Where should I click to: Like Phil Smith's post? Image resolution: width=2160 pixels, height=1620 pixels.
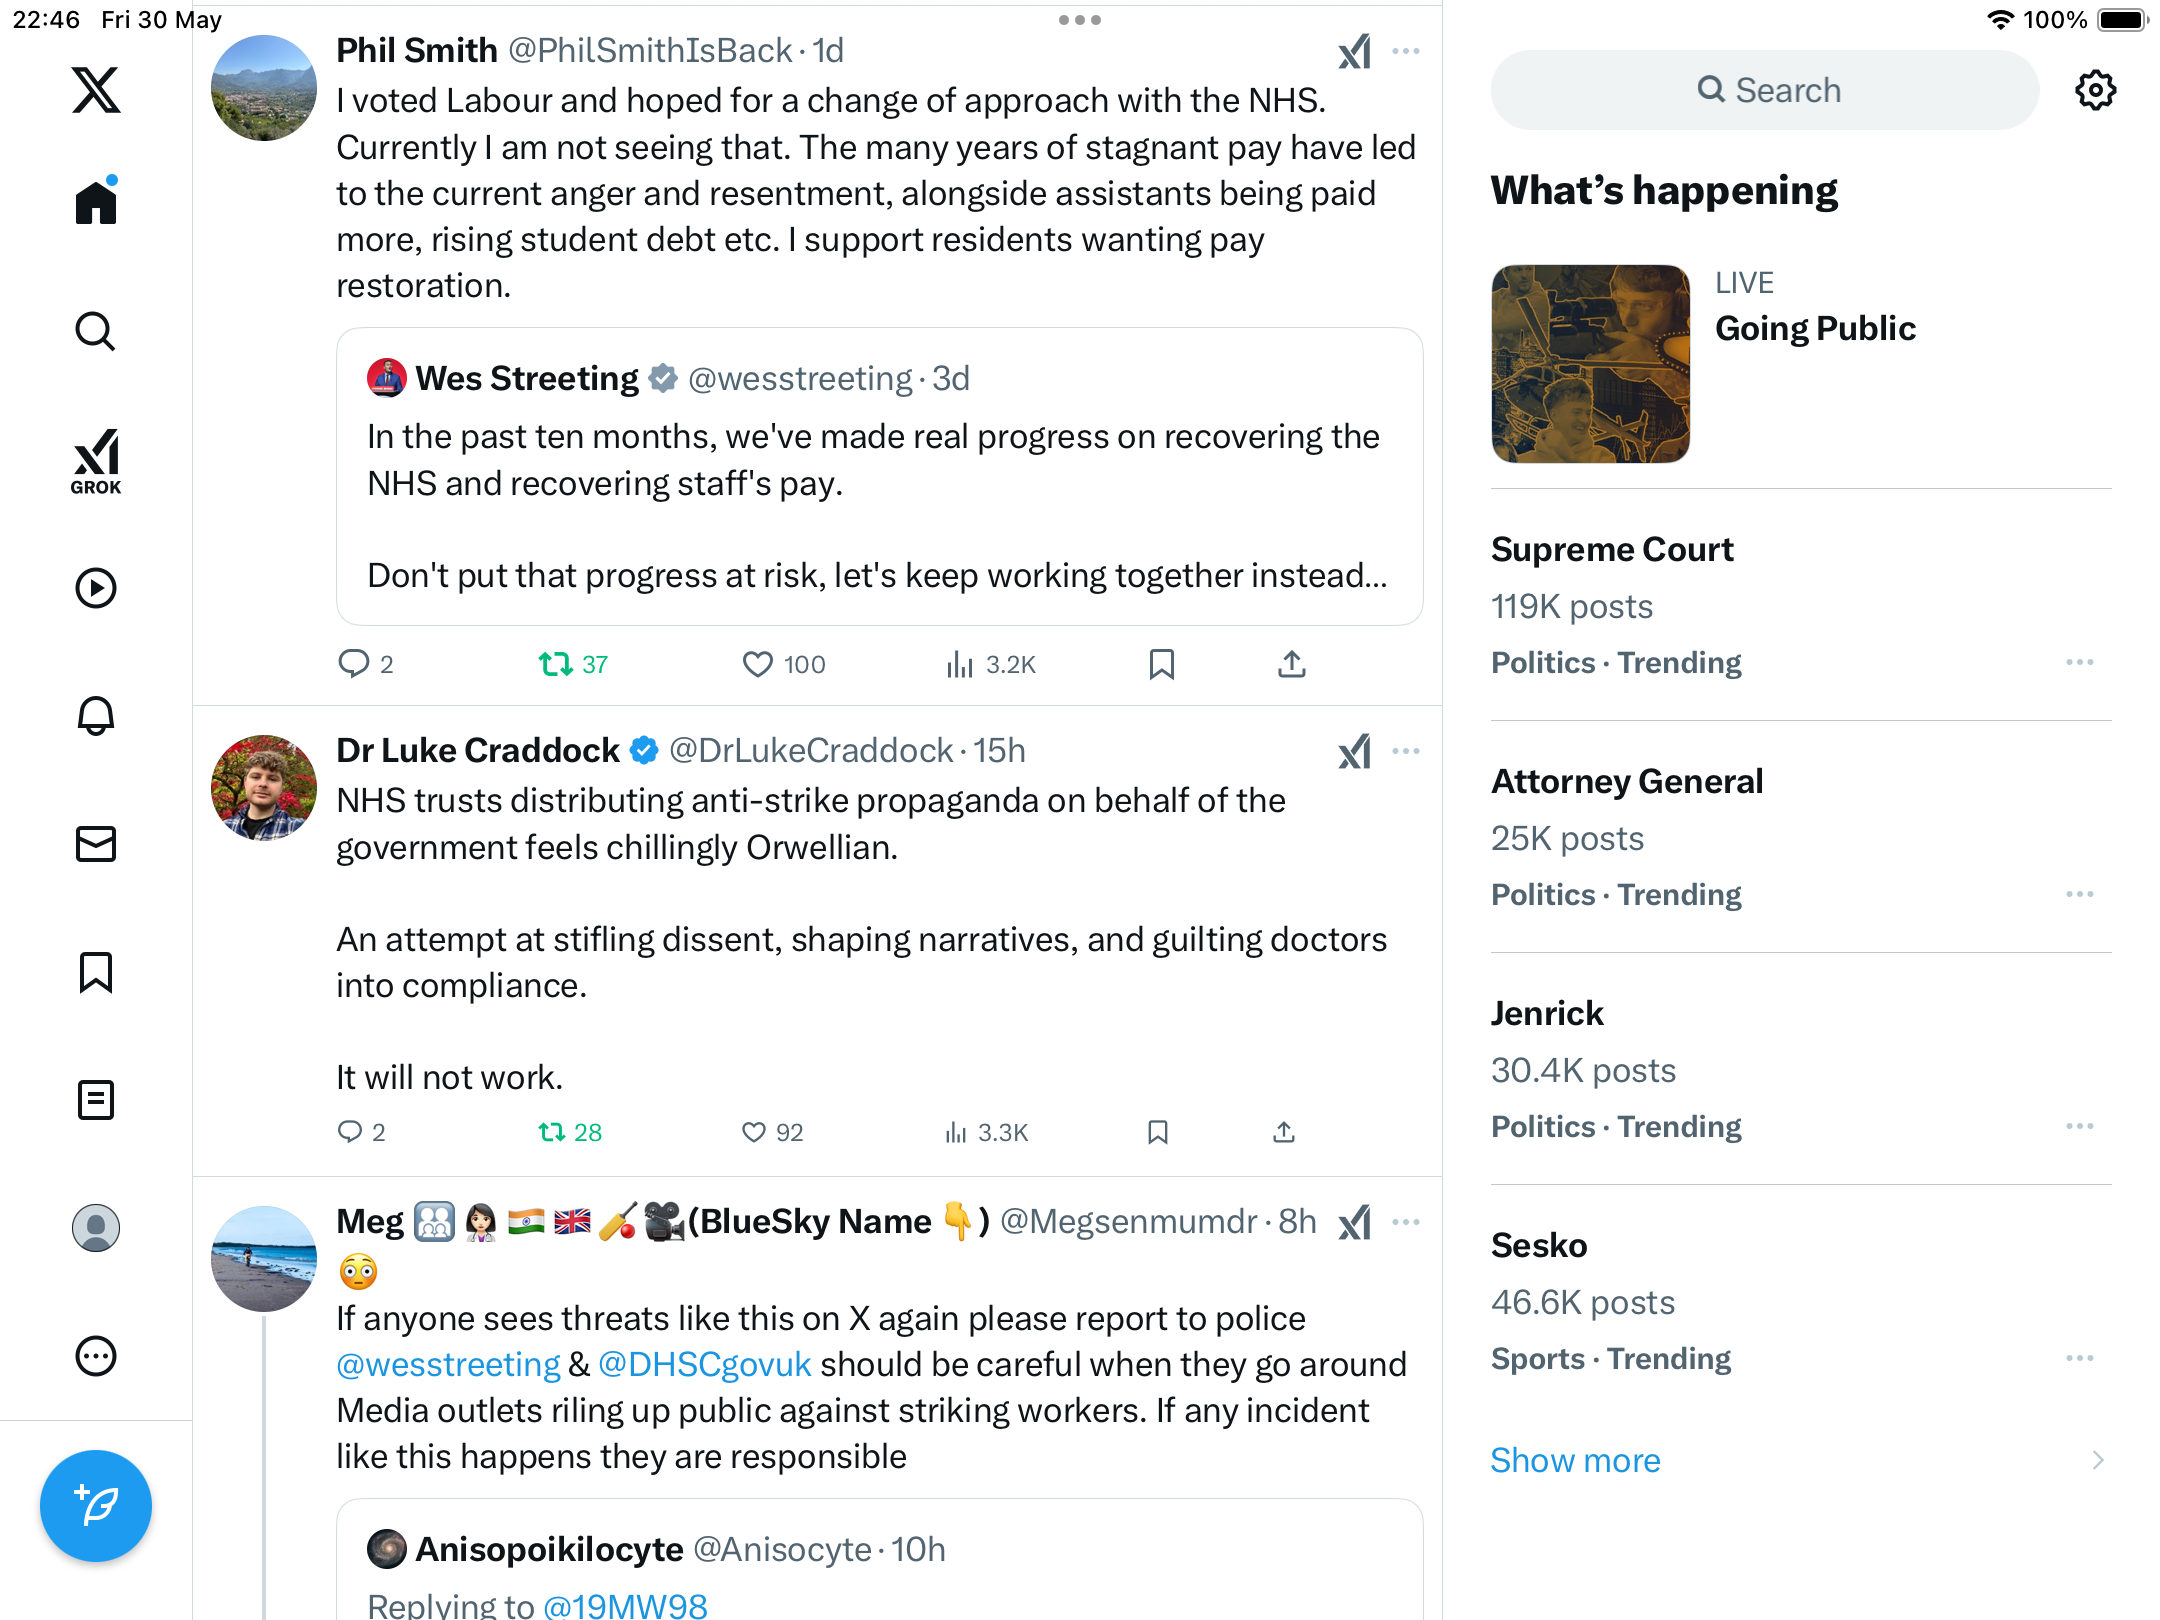point(783,664)
